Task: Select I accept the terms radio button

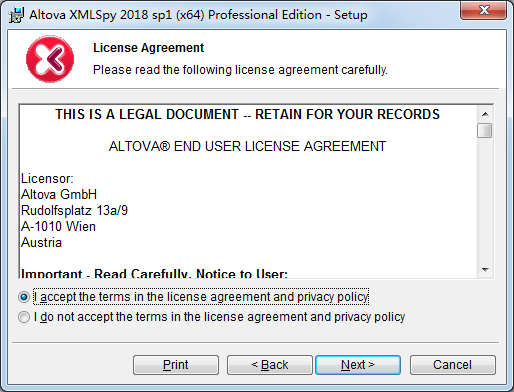Action: [x=24, y=297]
